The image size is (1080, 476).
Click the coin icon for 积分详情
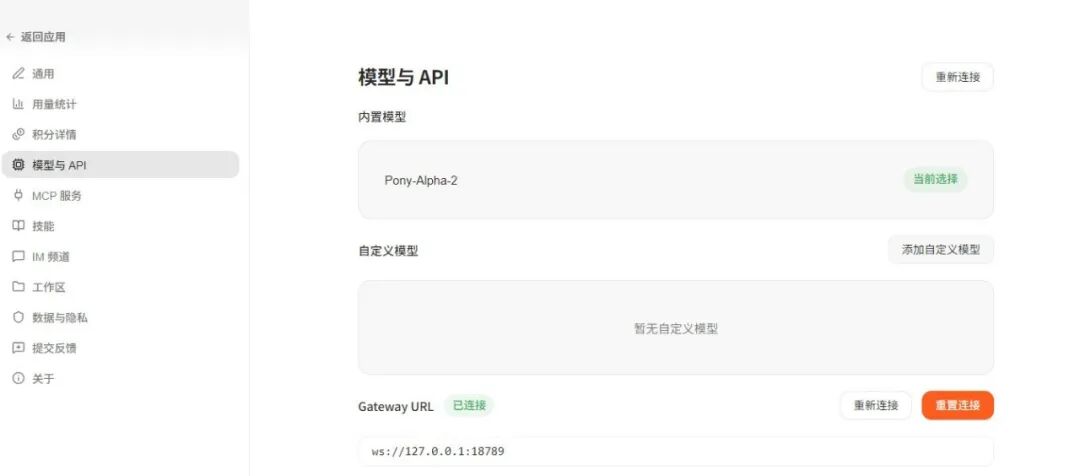pos(18,134)
